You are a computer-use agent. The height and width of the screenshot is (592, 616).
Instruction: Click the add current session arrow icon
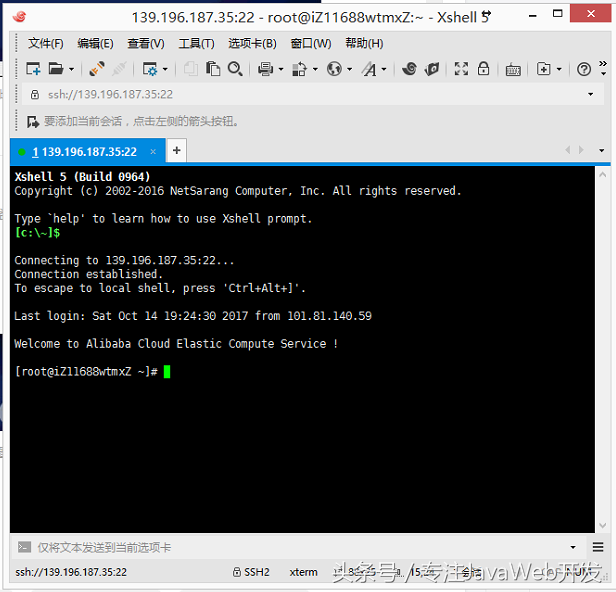click(33, 121)
